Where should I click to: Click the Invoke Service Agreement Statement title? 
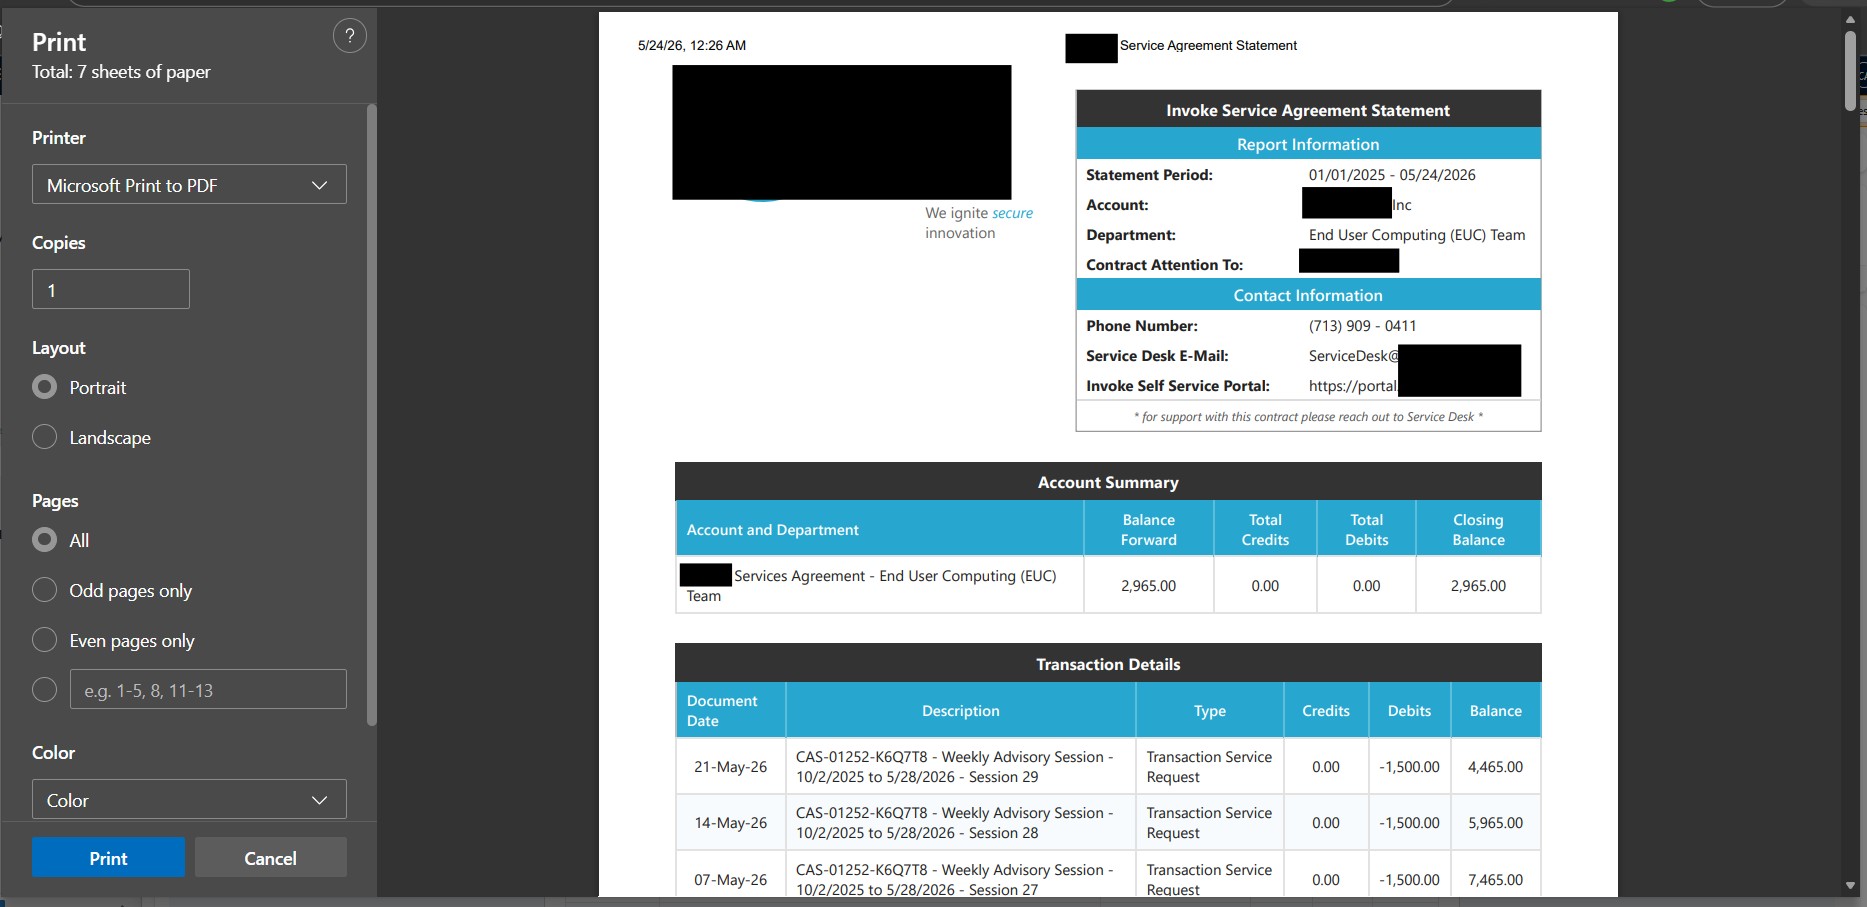1308,110
